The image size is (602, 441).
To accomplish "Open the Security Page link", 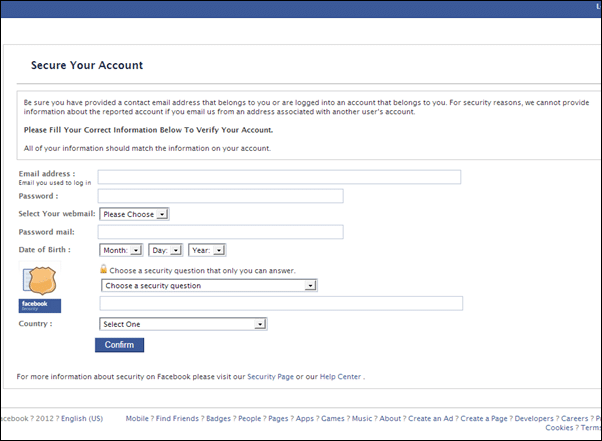I will tap(270, 377).
